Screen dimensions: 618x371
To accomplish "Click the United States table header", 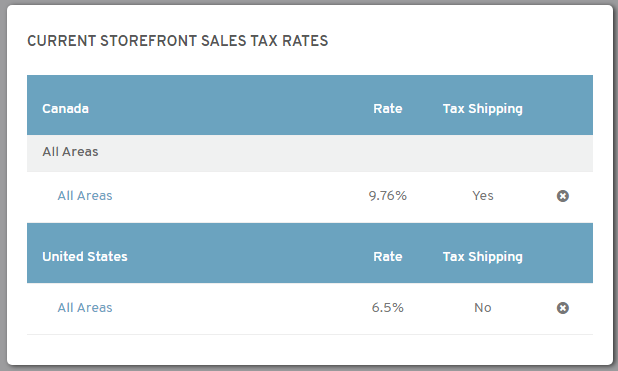I will (x=310, y=253).
